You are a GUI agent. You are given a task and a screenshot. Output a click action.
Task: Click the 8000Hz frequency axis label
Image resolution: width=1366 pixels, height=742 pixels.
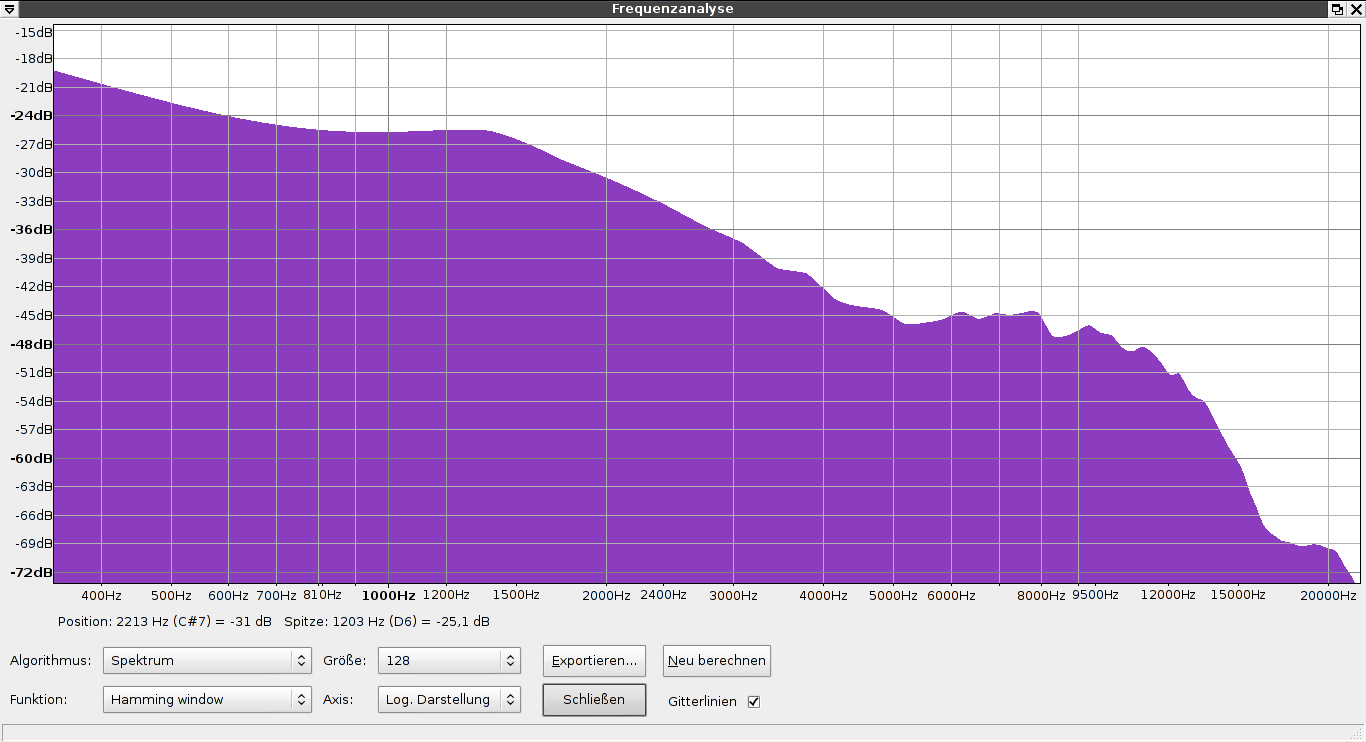(x=1041, y=595)
